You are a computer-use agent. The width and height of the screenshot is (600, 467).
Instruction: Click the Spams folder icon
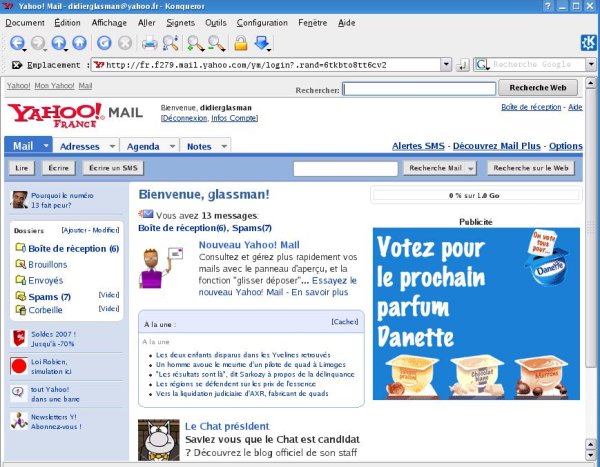(21, 296)
